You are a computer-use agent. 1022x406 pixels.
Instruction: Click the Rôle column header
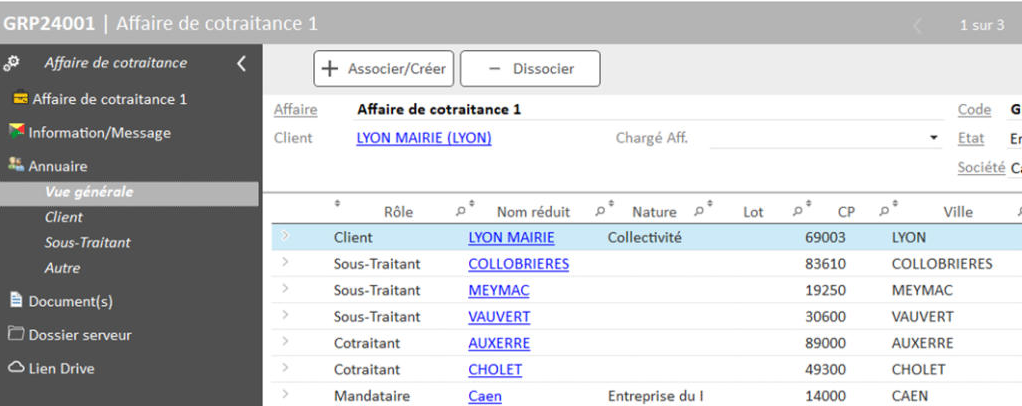pyautogui.click(x=398, y=212)
